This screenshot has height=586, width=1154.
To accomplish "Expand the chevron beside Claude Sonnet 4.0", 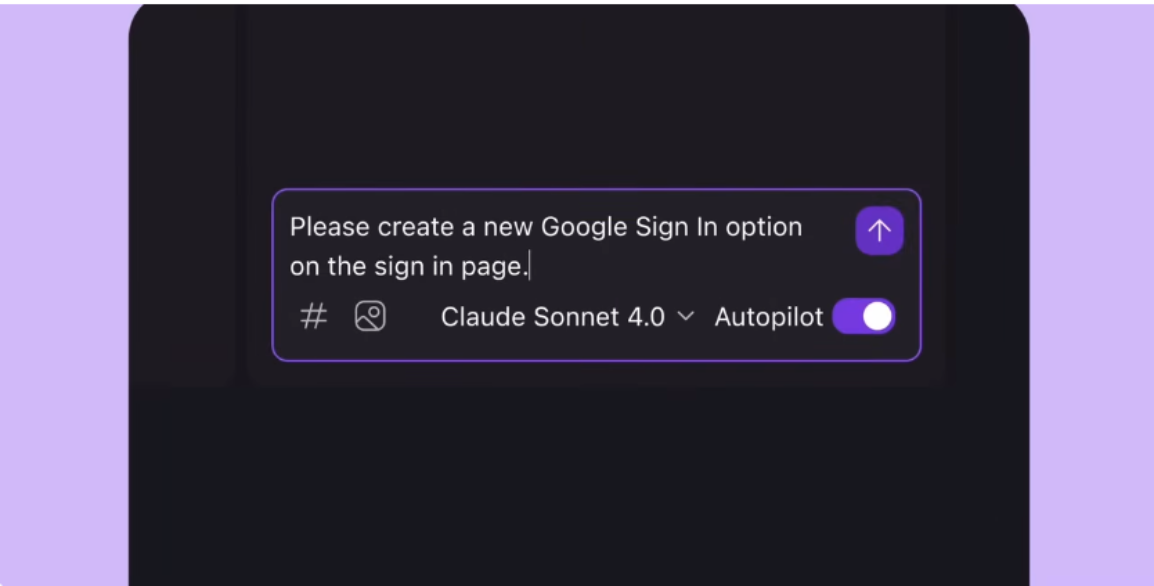I will (686, 317).
